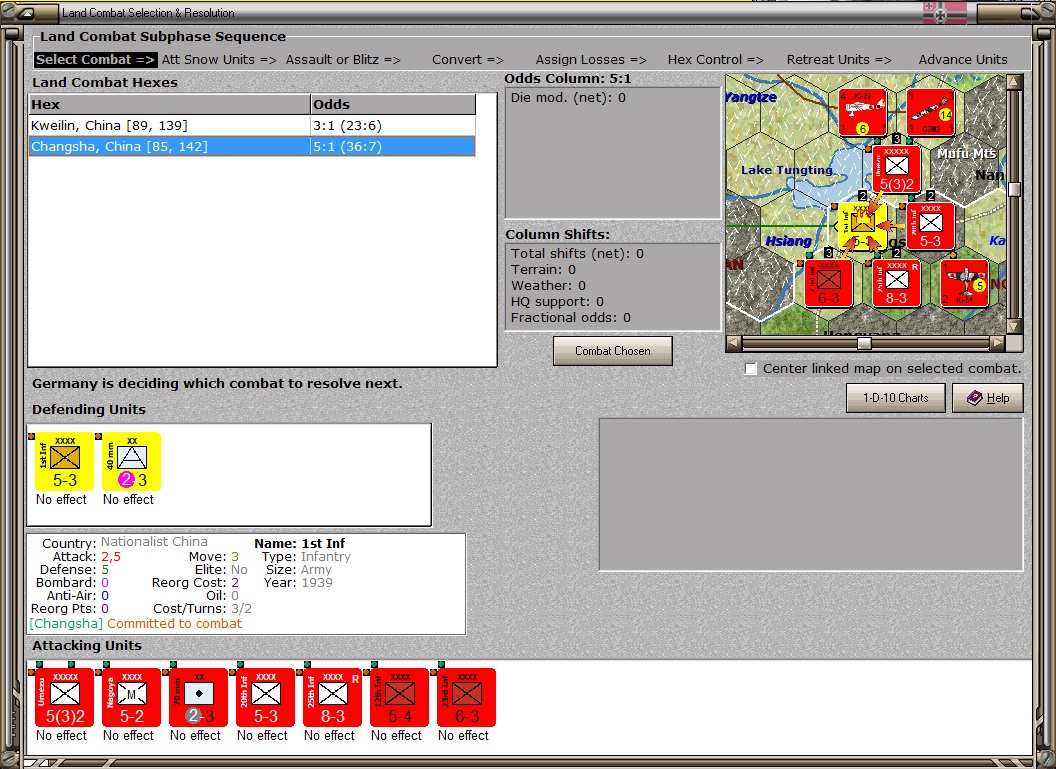The height and width of the screenshot is (769, 1056).
Task: Pick the 20th Inf 5-3 attacking unit
Action: 265,697
